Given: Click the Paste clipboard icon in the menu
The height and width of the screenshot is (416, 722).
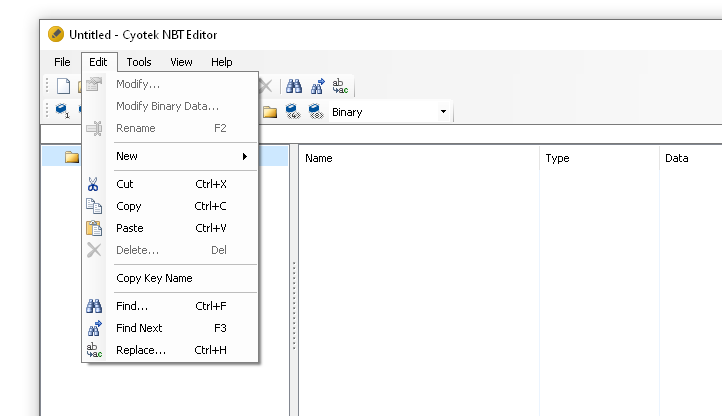Looking at the screenshot, I should [x=94, y=228].
